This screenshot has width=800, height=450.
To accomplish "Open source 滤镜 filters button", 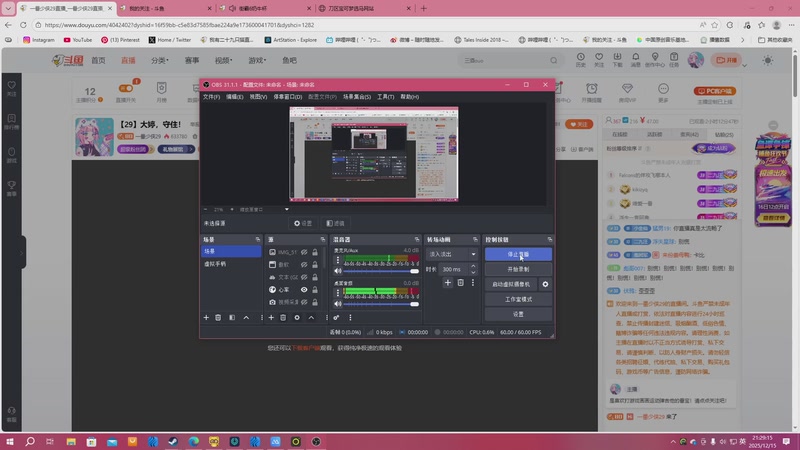I will pos(335,223).
